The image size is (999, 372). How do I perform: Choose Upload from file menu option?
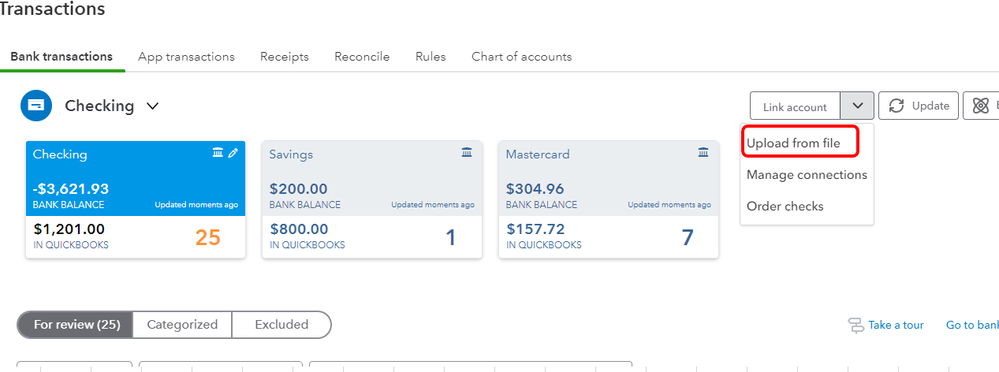794,143
